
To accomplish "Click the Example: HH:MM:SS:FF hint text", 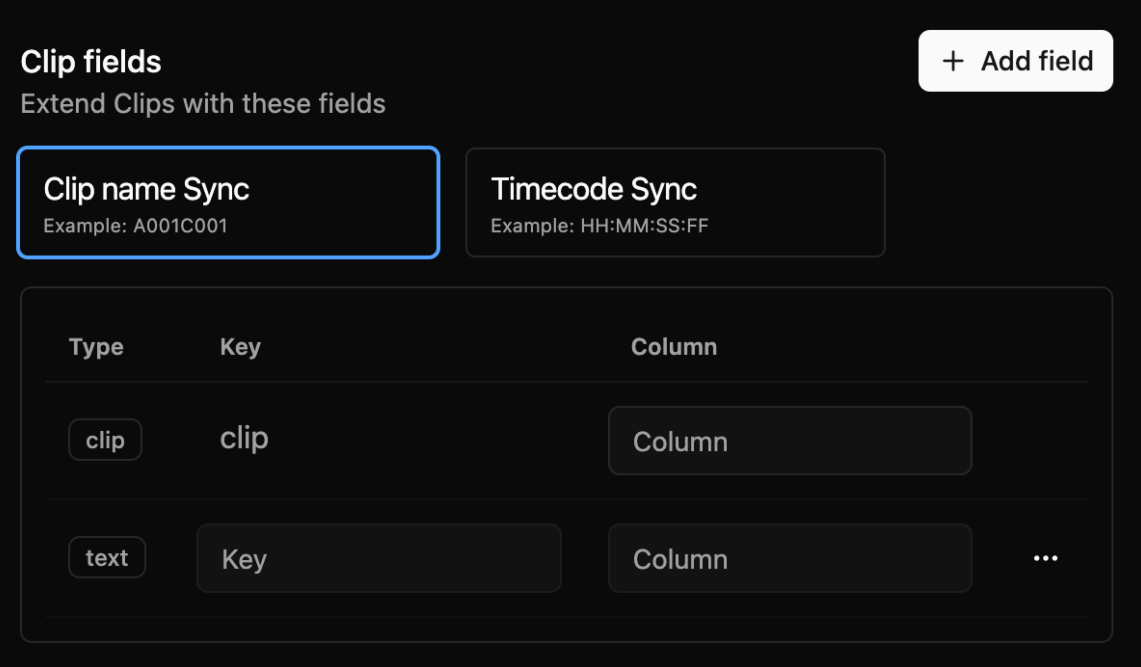I will (599, 226).
